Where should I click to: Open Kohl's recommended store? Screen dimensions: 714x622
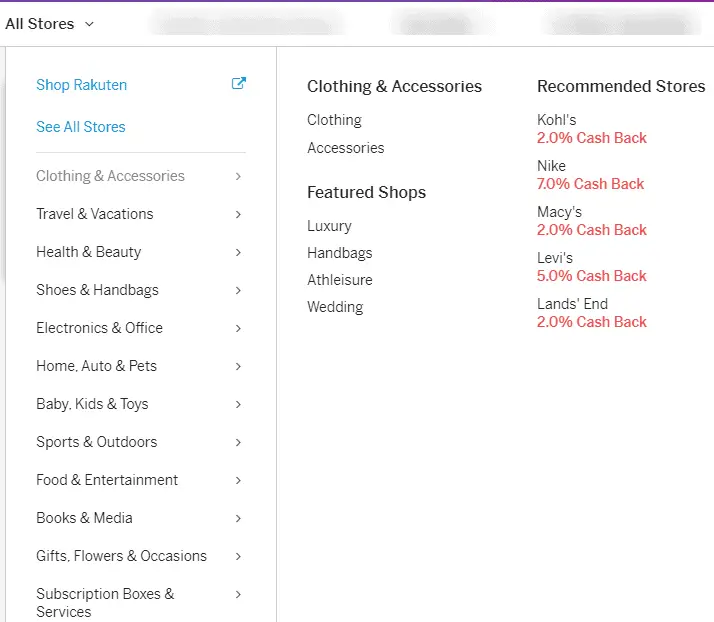pos(556,120)
